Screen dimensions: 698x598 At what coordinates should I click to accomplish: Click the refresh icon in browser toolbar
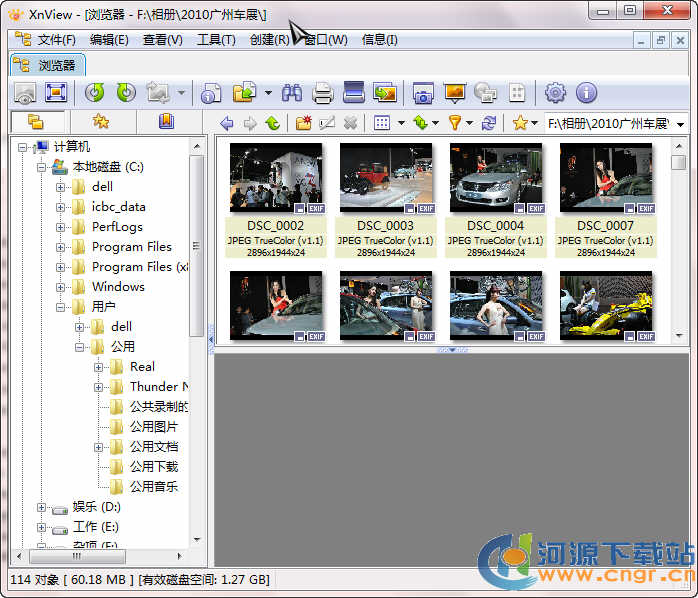[488, 123]
